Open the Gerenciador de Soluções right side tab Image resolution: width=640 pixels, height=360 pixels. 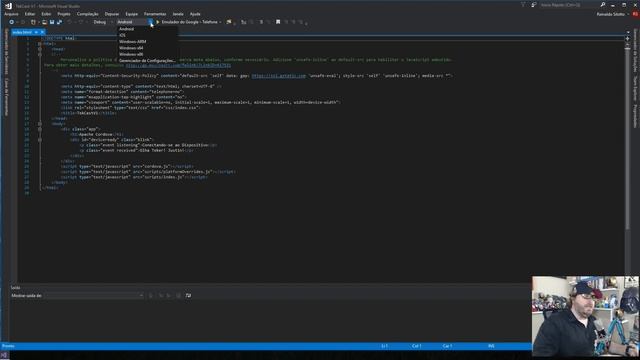click(635, 51)
